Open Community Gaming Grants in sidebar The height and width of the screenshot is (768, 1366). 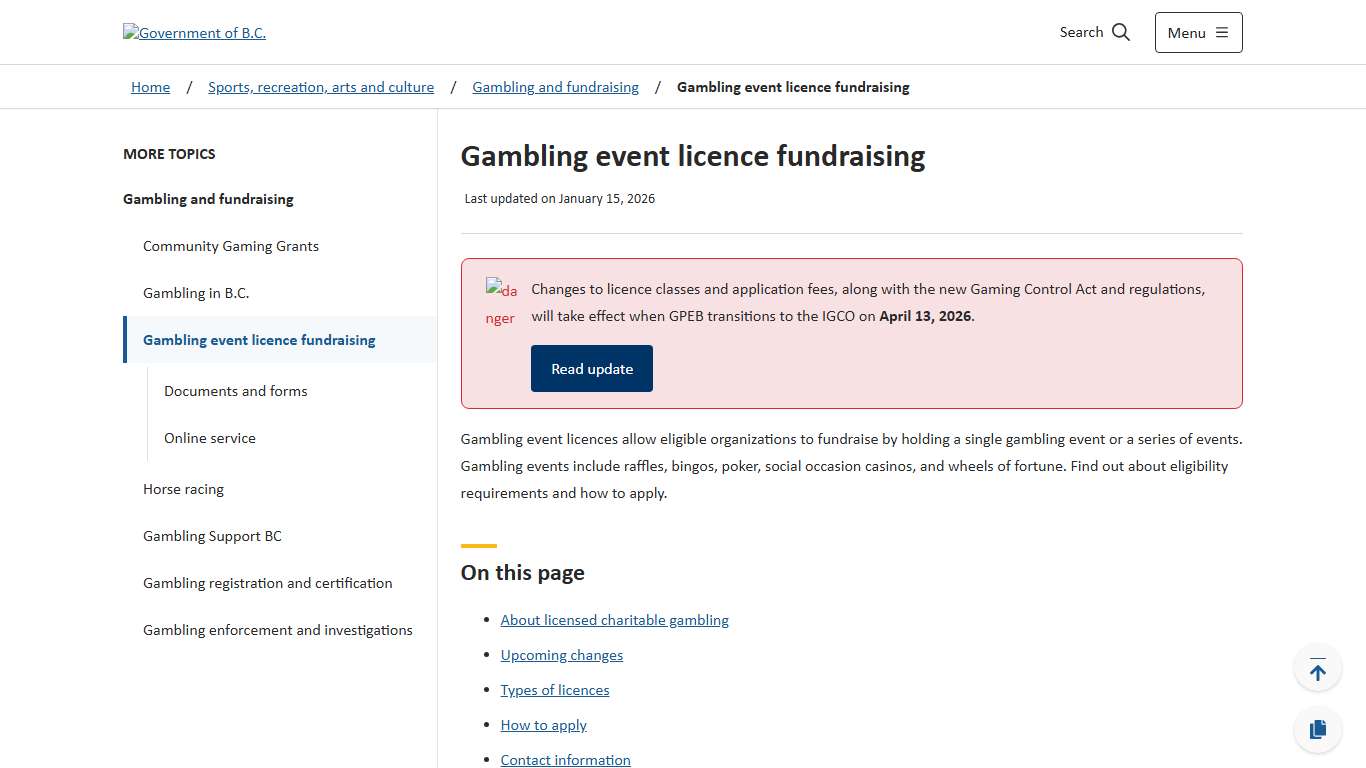231,246
